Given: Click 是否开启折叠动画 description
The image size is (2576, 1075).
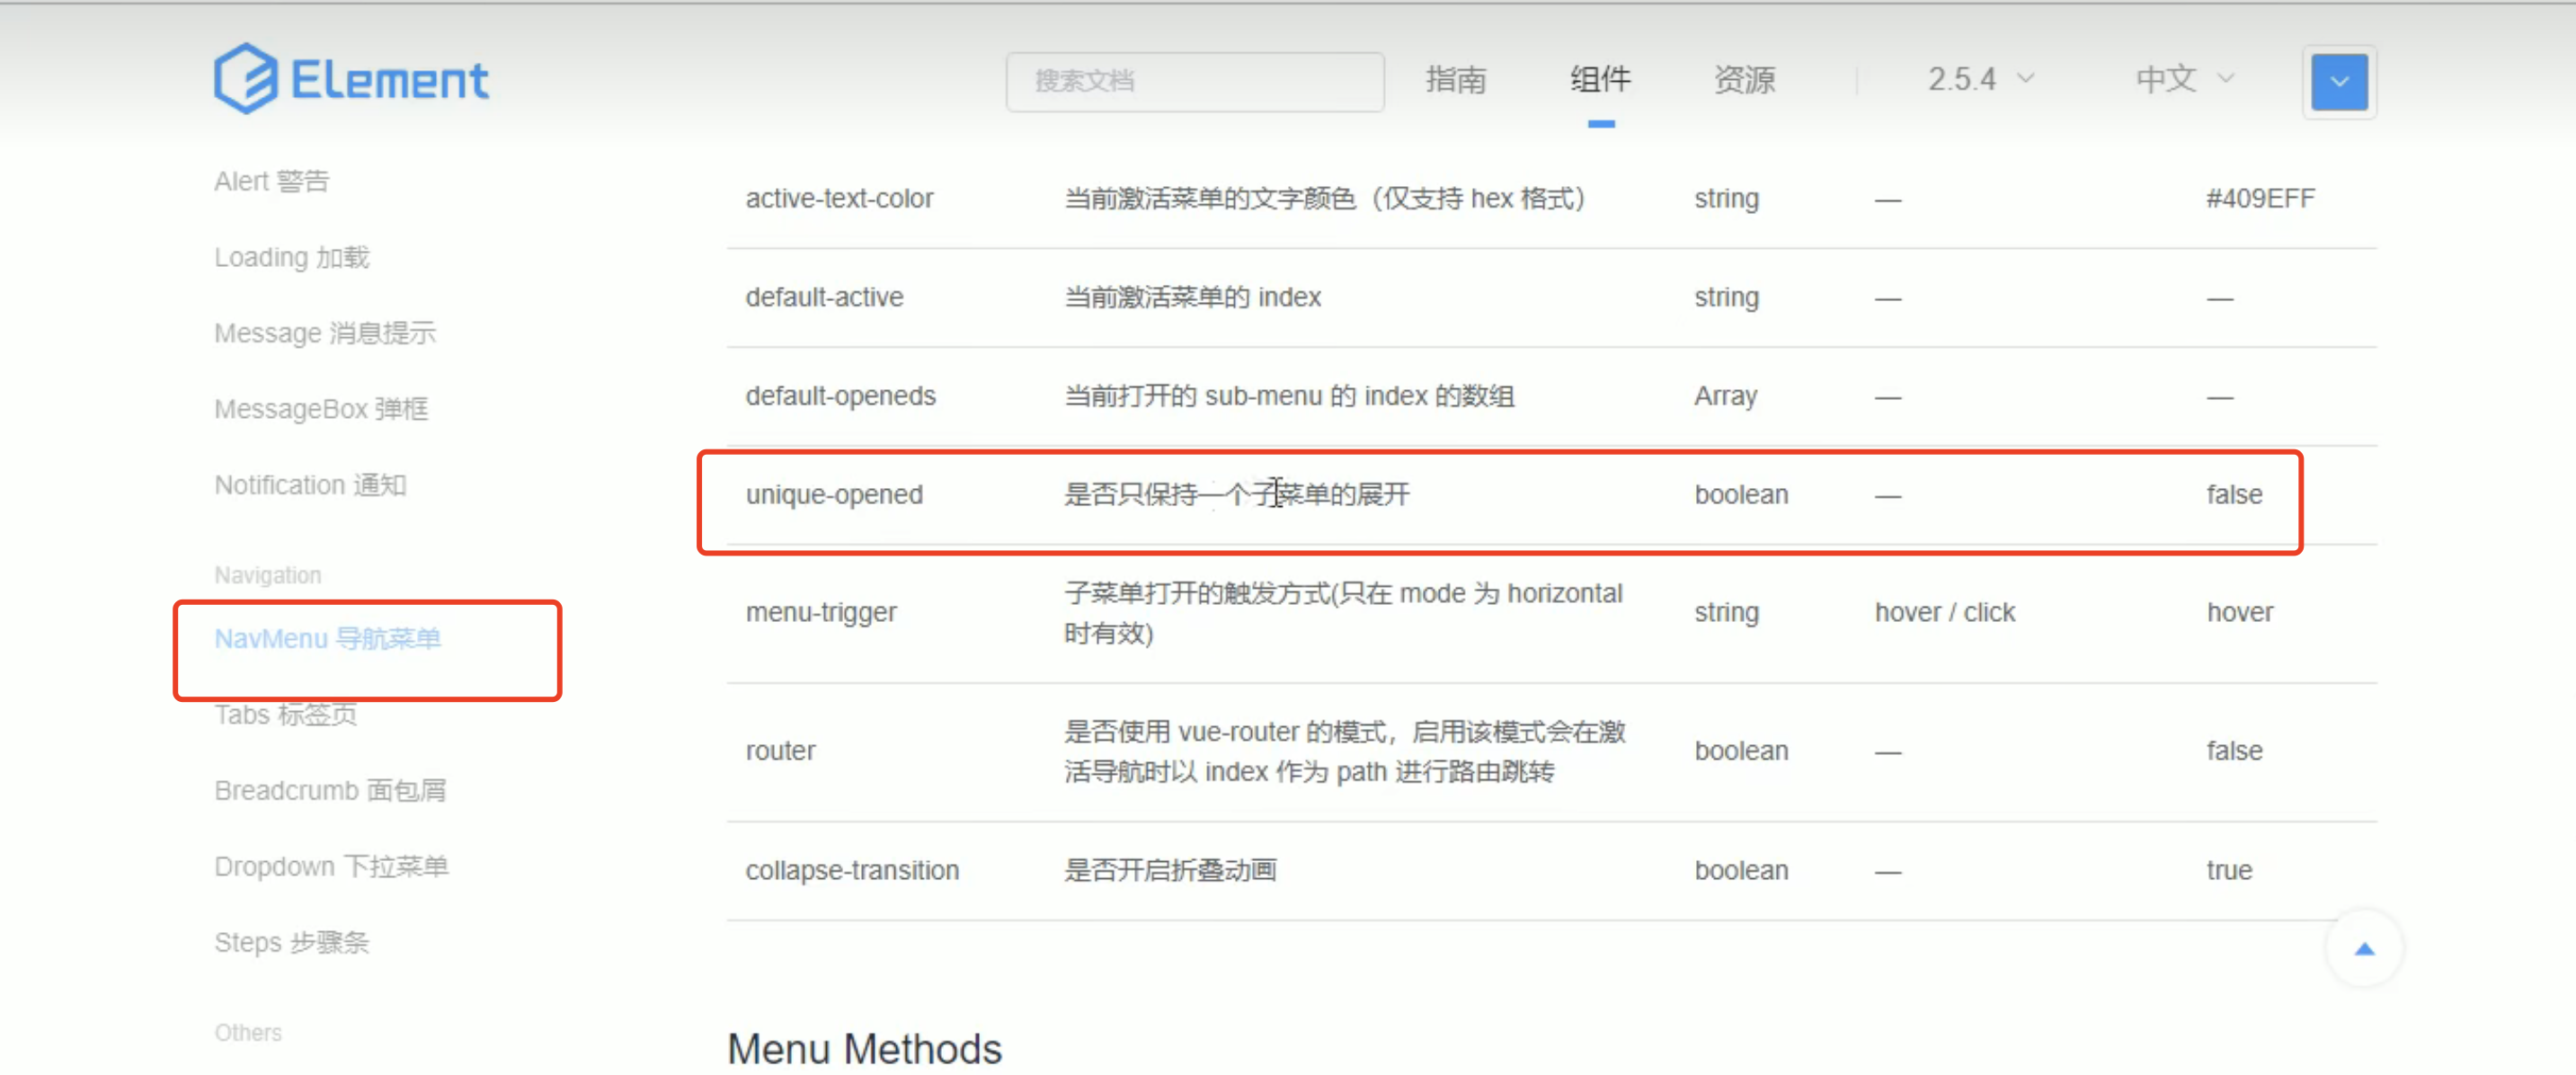Looking at the screenshot, I should [x=1170, y=870].
